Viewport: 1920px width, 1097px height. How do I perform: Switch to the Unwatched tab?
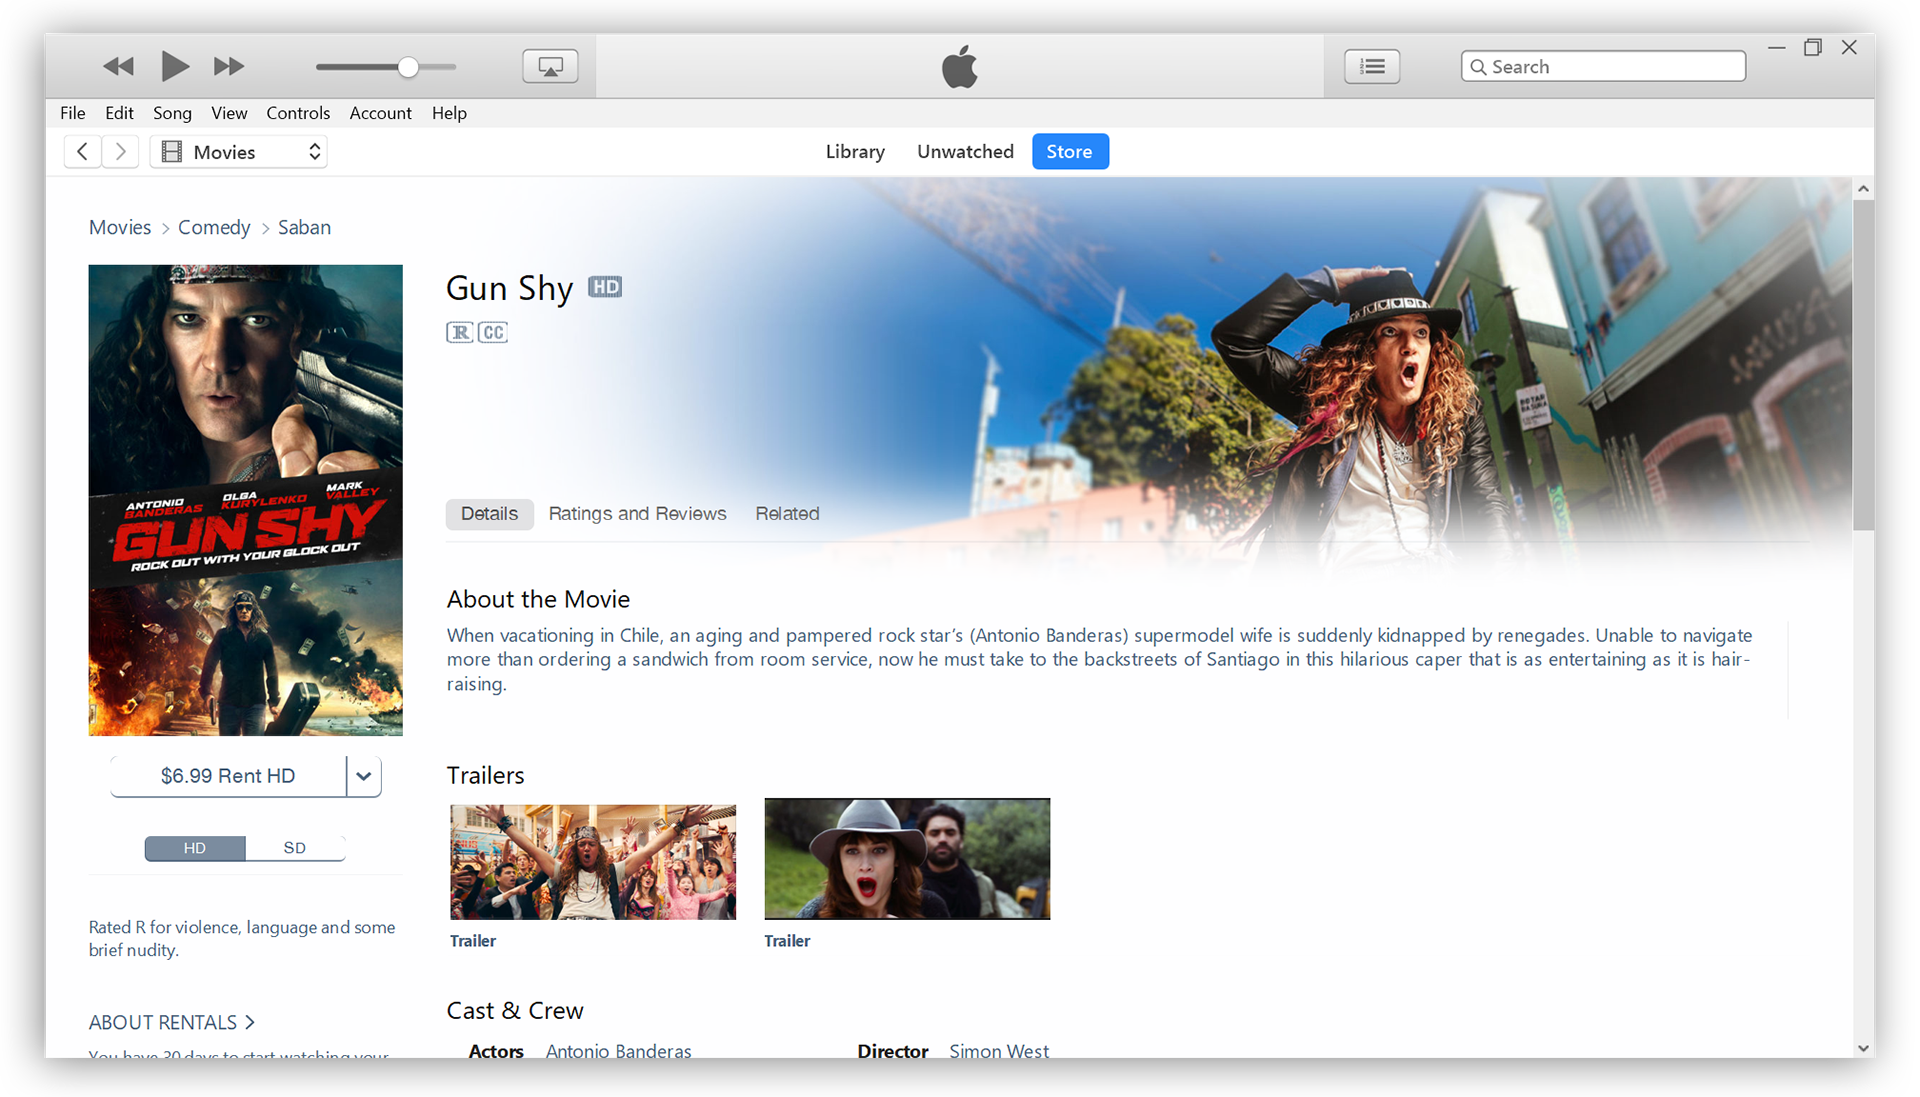965,152
